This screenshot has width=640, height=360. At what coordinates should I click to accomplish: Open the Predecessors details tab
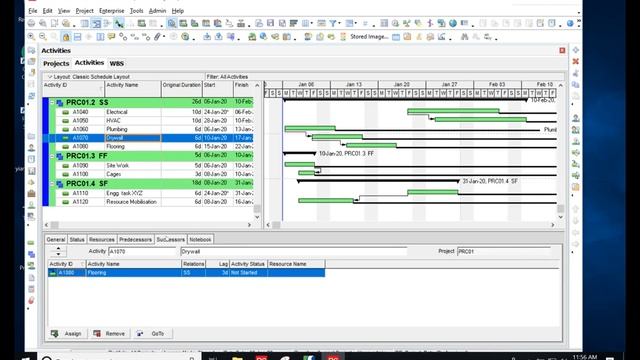[136, 240]
